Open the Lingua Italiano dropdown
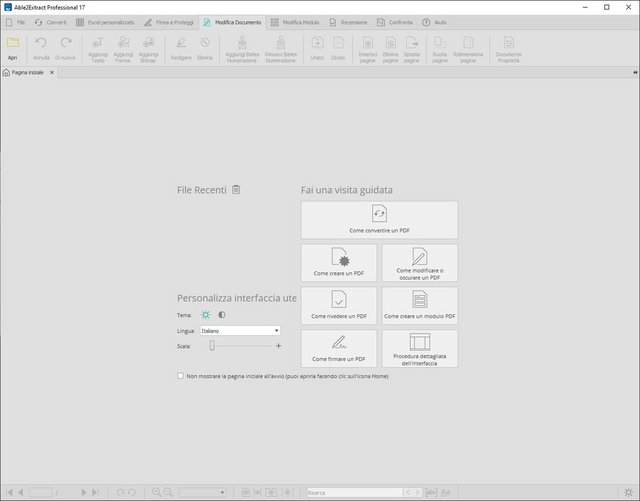The height and width of the screenshot is (501, 640). pos(240,331)
